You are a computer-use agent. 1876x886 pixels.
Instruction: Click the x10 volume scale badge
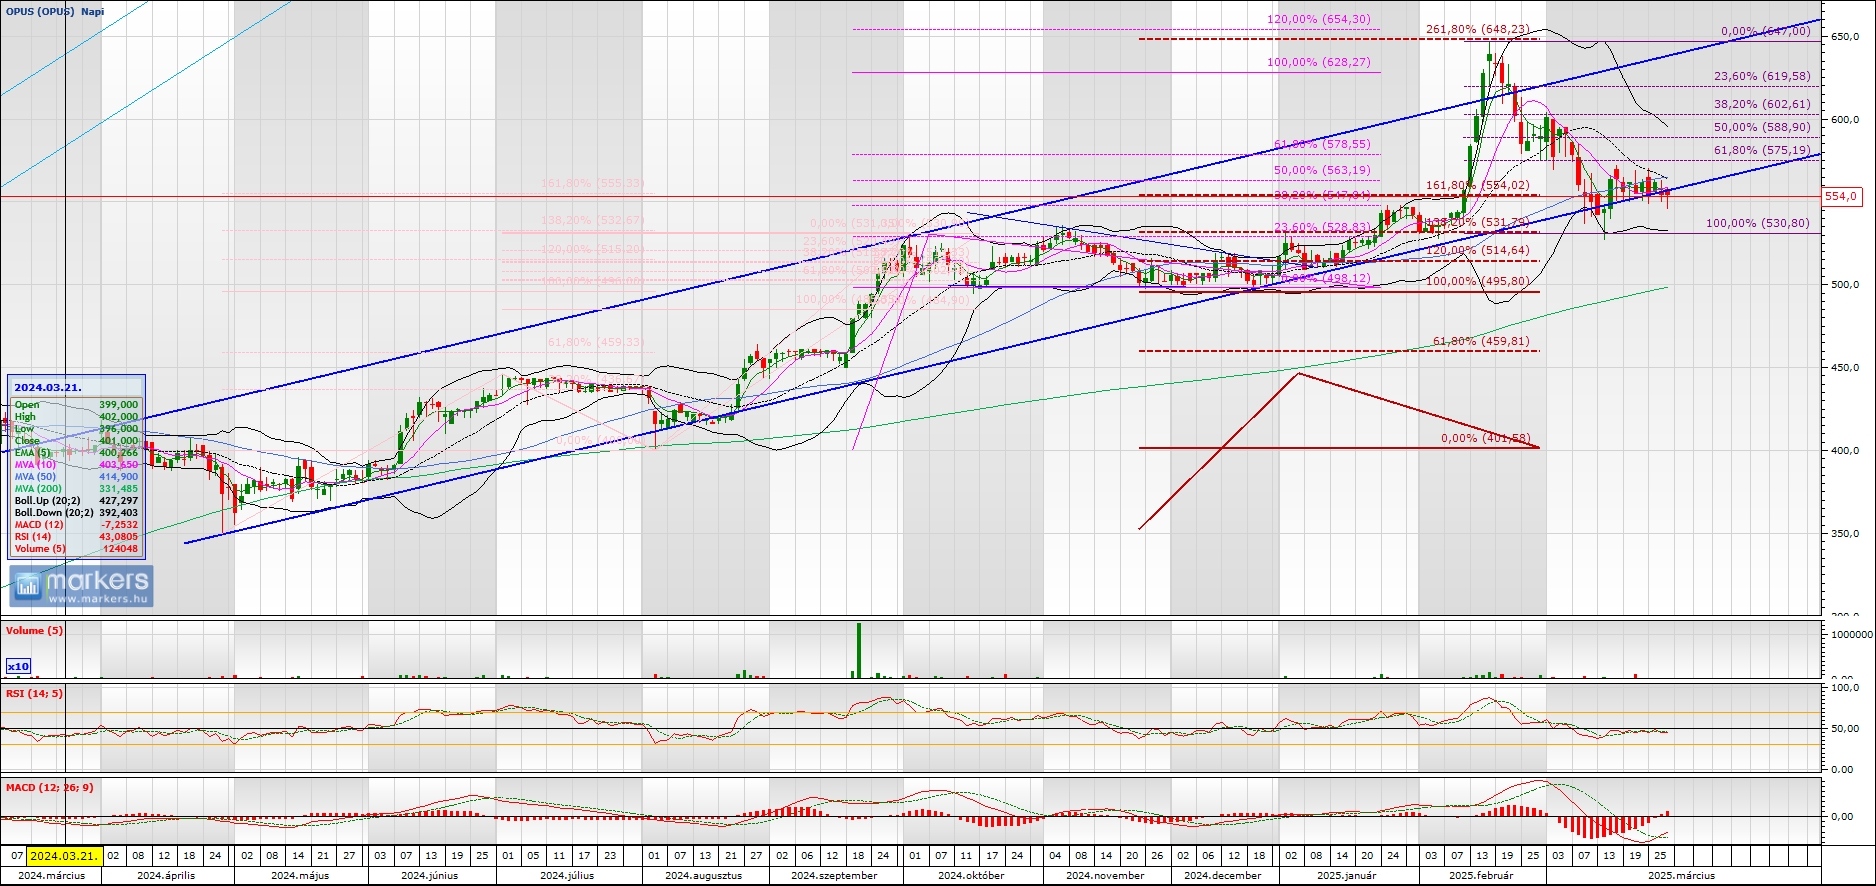tap(18, 666)
